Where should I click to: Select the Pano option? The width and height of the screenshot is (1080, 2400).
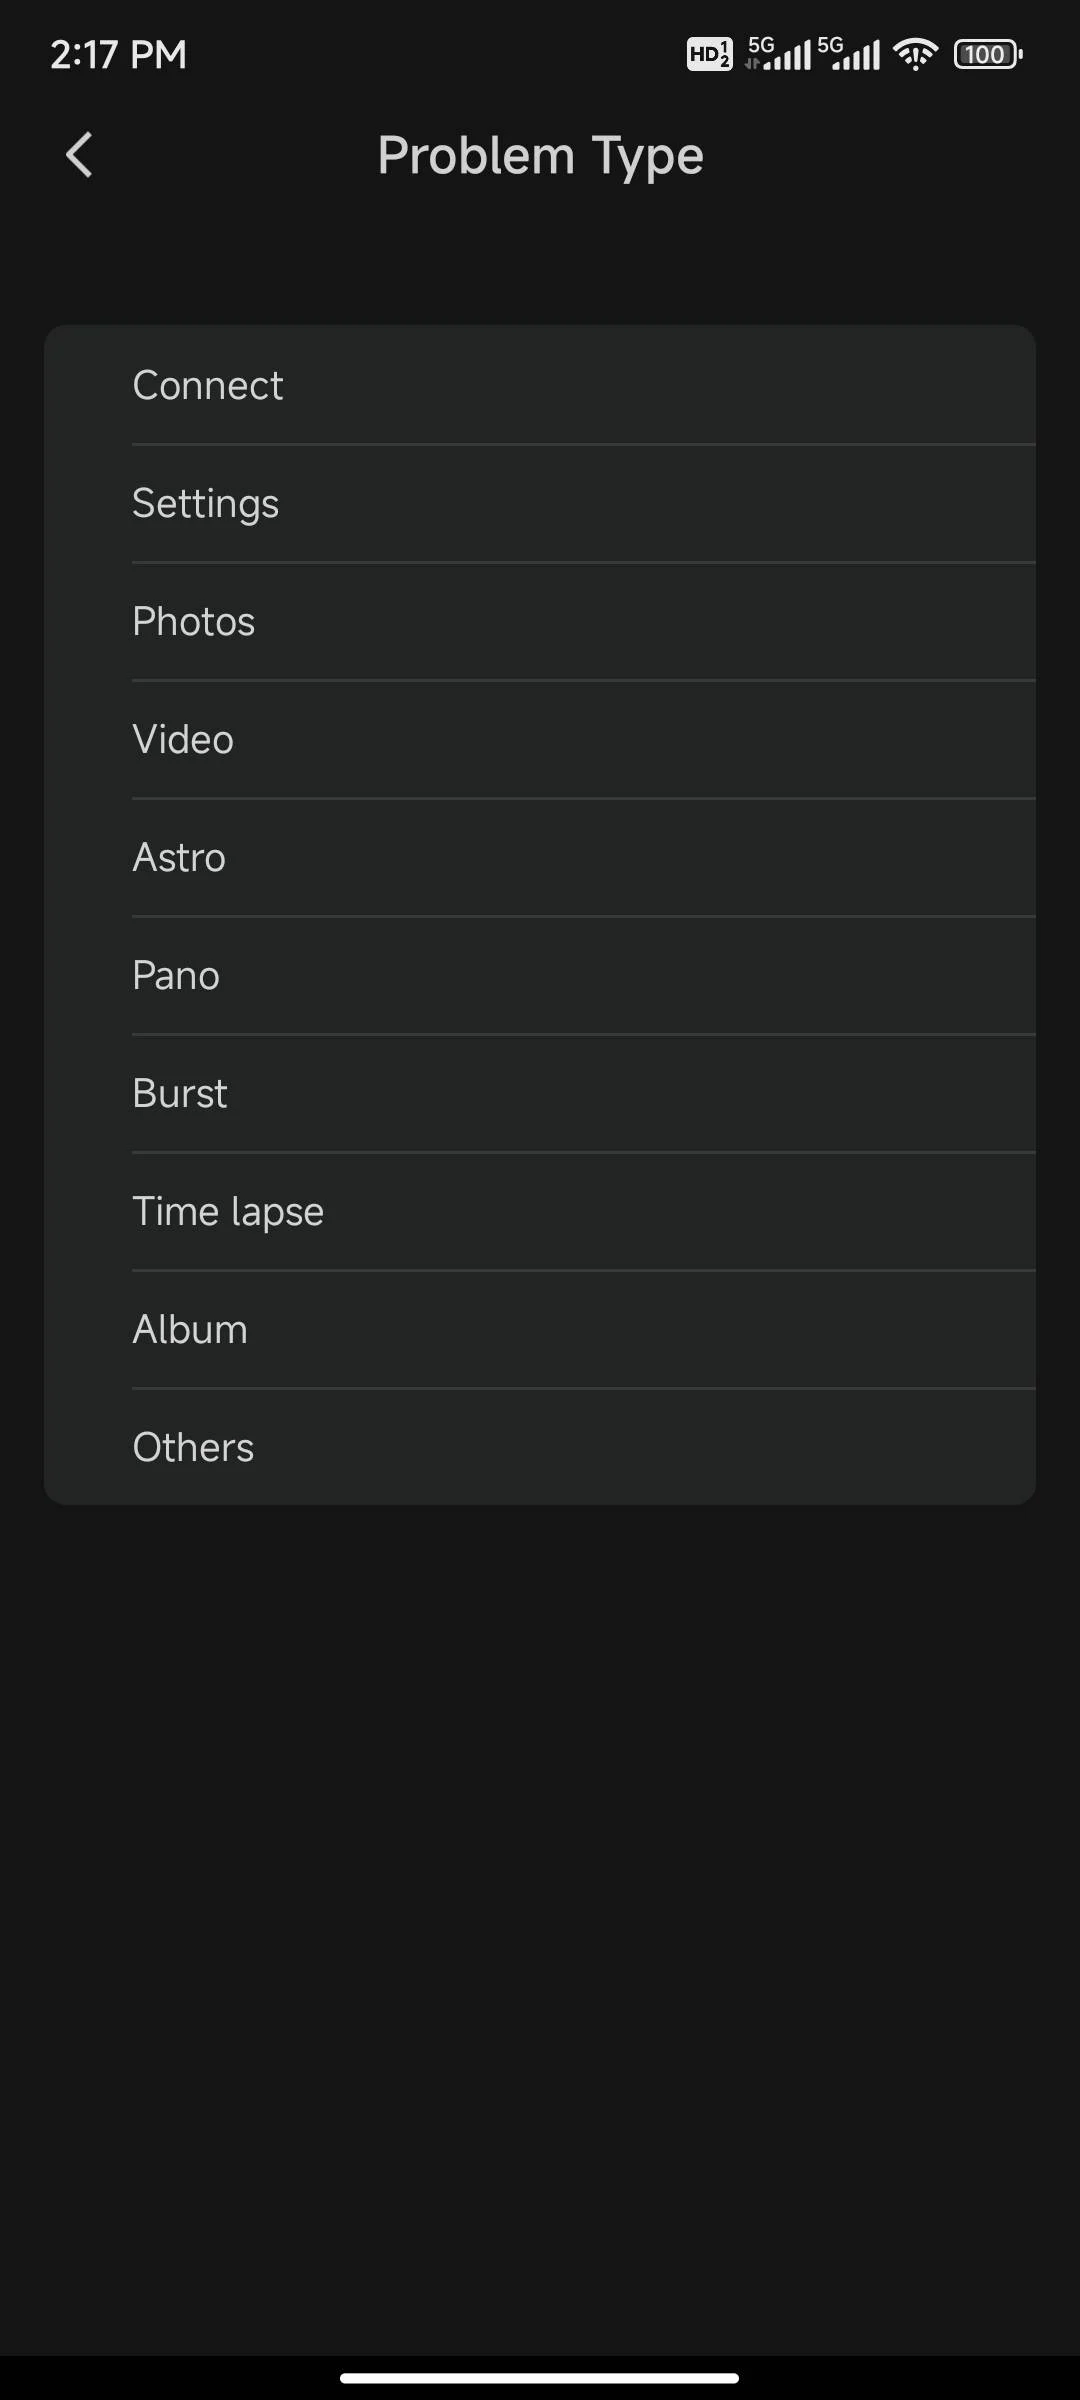tap(540, 976)
